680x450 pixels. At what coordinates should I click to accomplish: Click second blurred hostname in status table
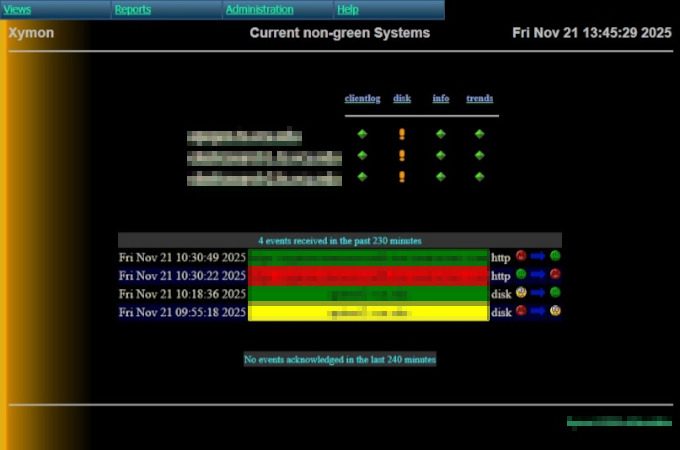tap(265, 158)
